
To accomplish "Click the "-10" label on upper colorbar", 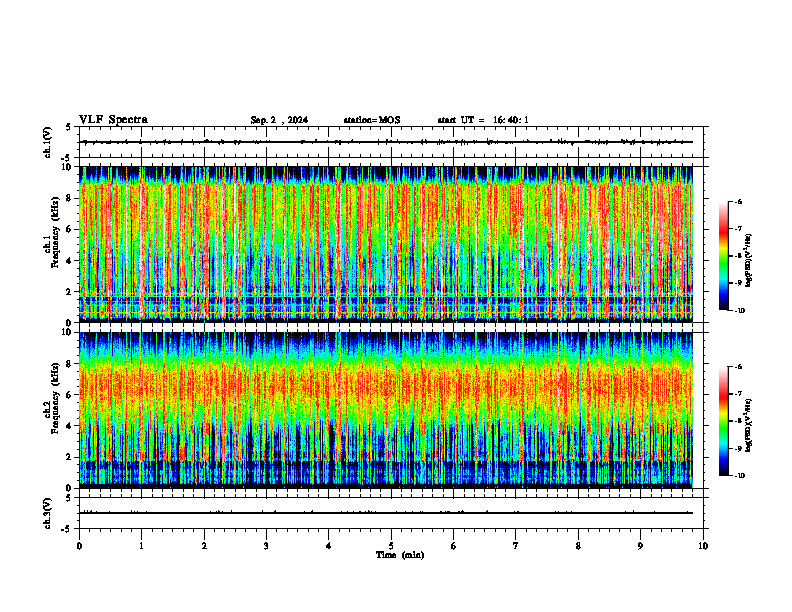I will coord(739,311).
